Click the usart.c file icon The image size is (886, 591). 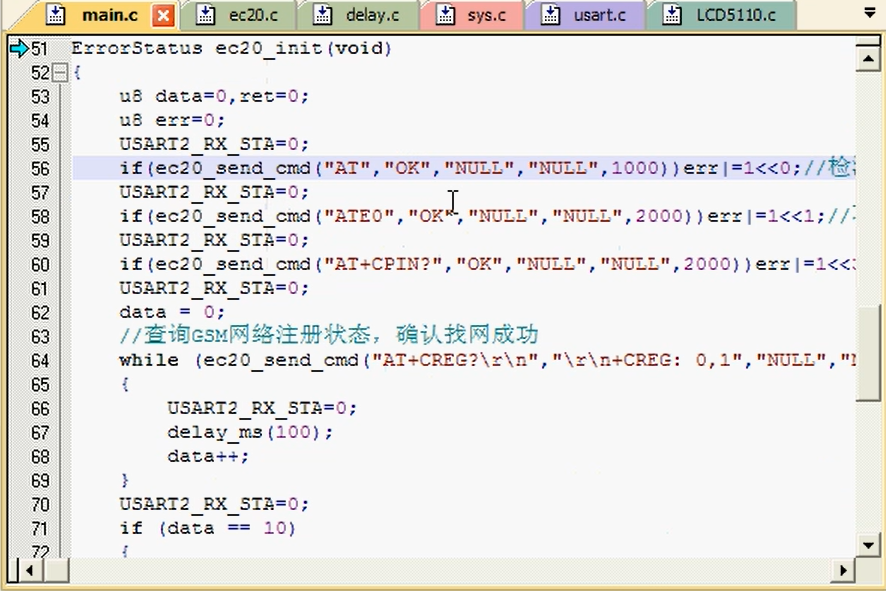[x=550, y=15]
